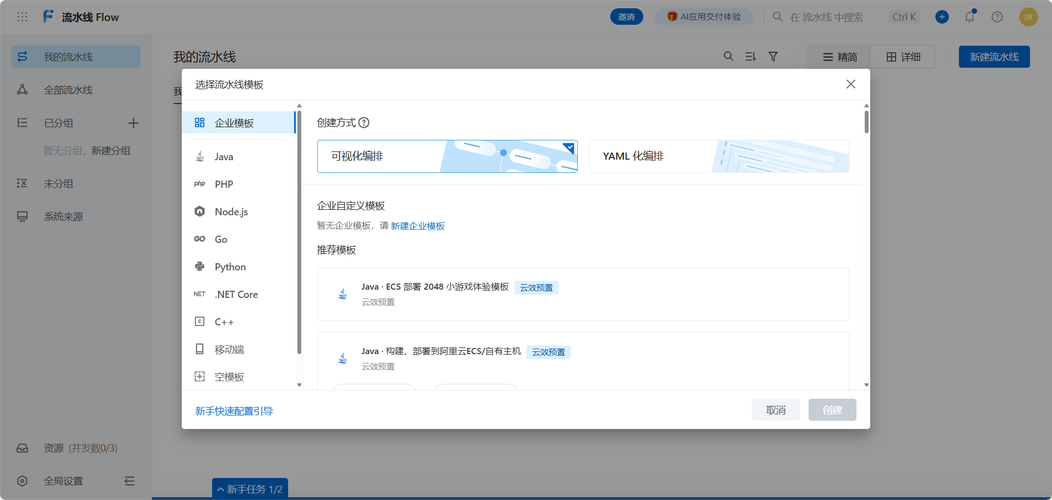Select Java ECS 部署 2048 小游戏体验模板 card
The image size is (1052, 500).
(x=583, y=294)
